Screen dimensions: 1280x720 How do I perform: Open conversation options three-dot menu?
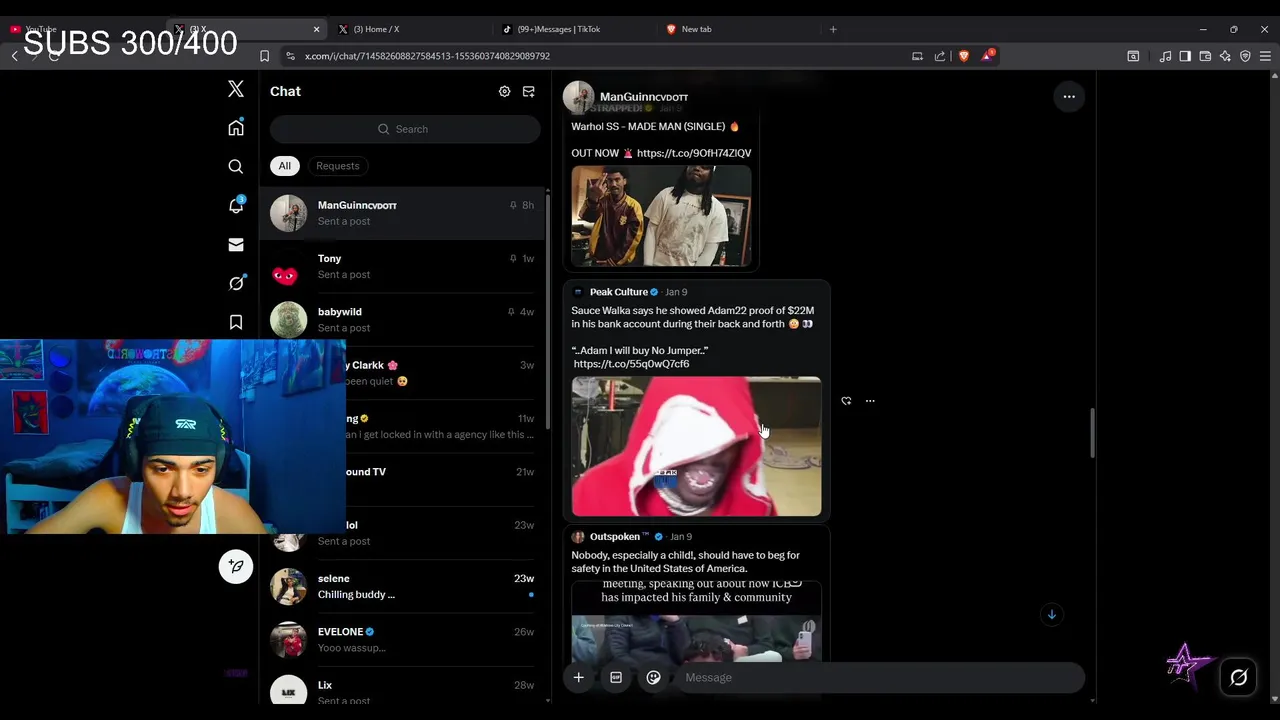tap(1069, 97)
